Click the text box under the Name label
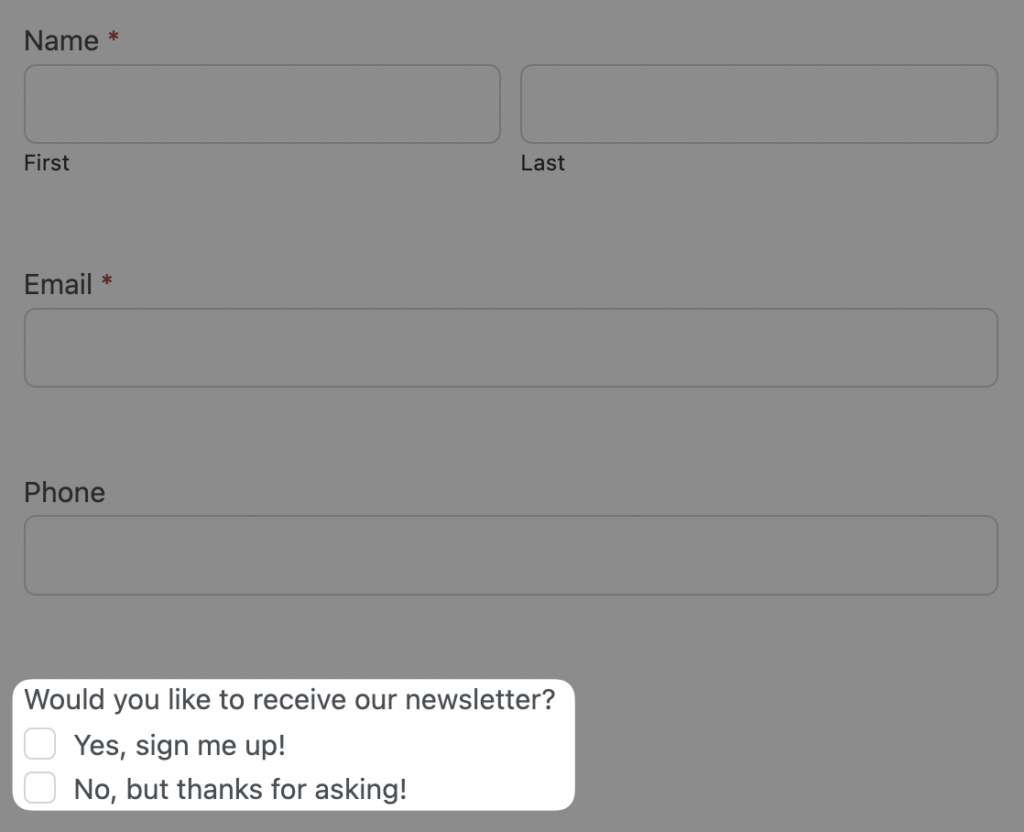Screen dimensions: 1024x832 click(x=262, y=103)
